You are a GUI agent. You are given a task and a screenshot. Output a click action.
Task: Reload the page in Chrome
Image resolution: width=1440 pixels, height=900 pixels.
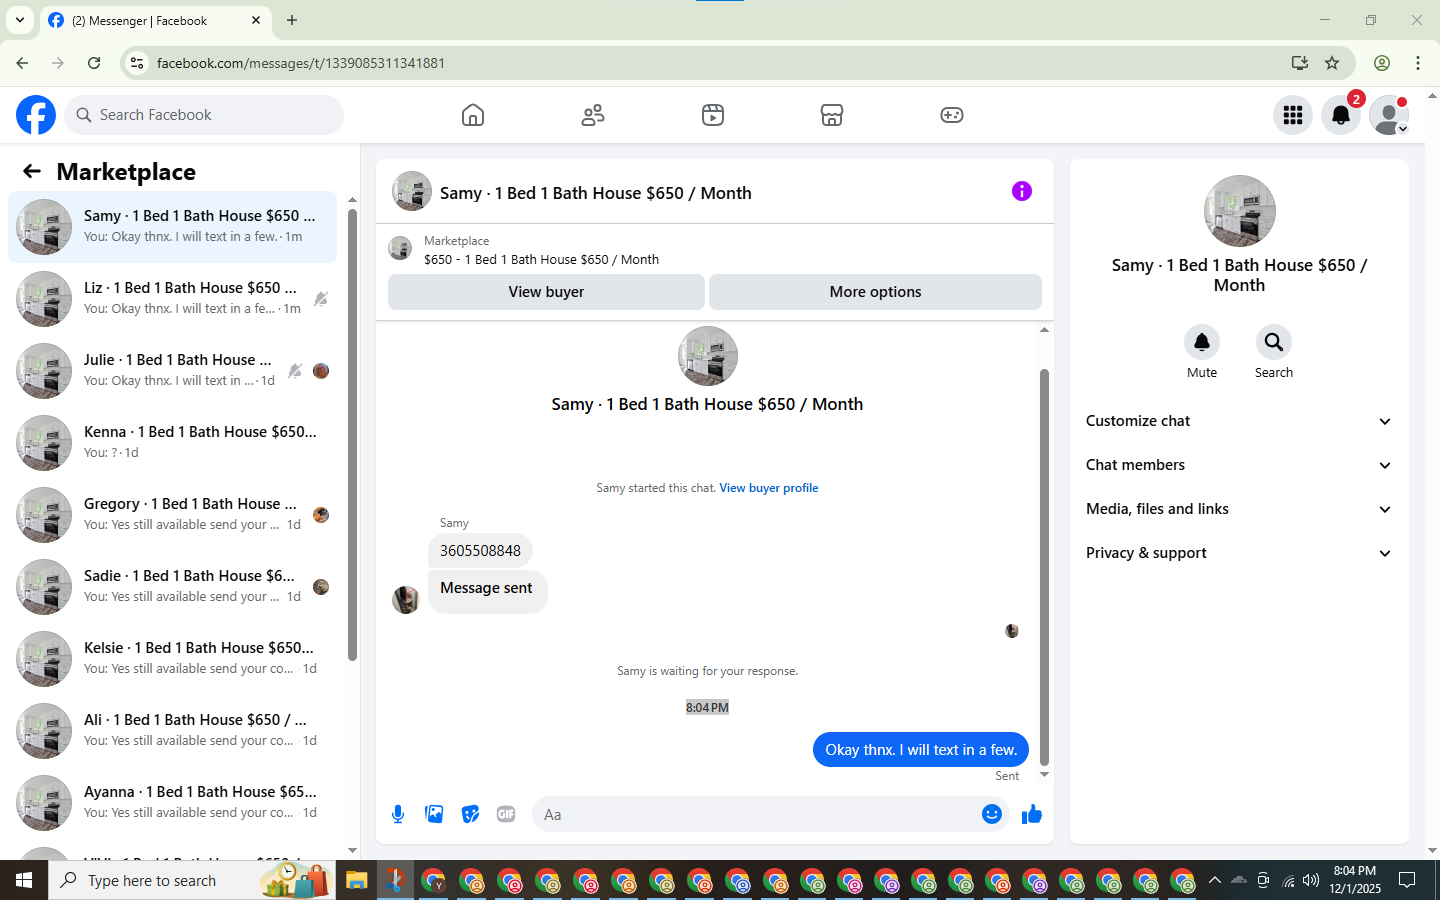pos(94,63)
